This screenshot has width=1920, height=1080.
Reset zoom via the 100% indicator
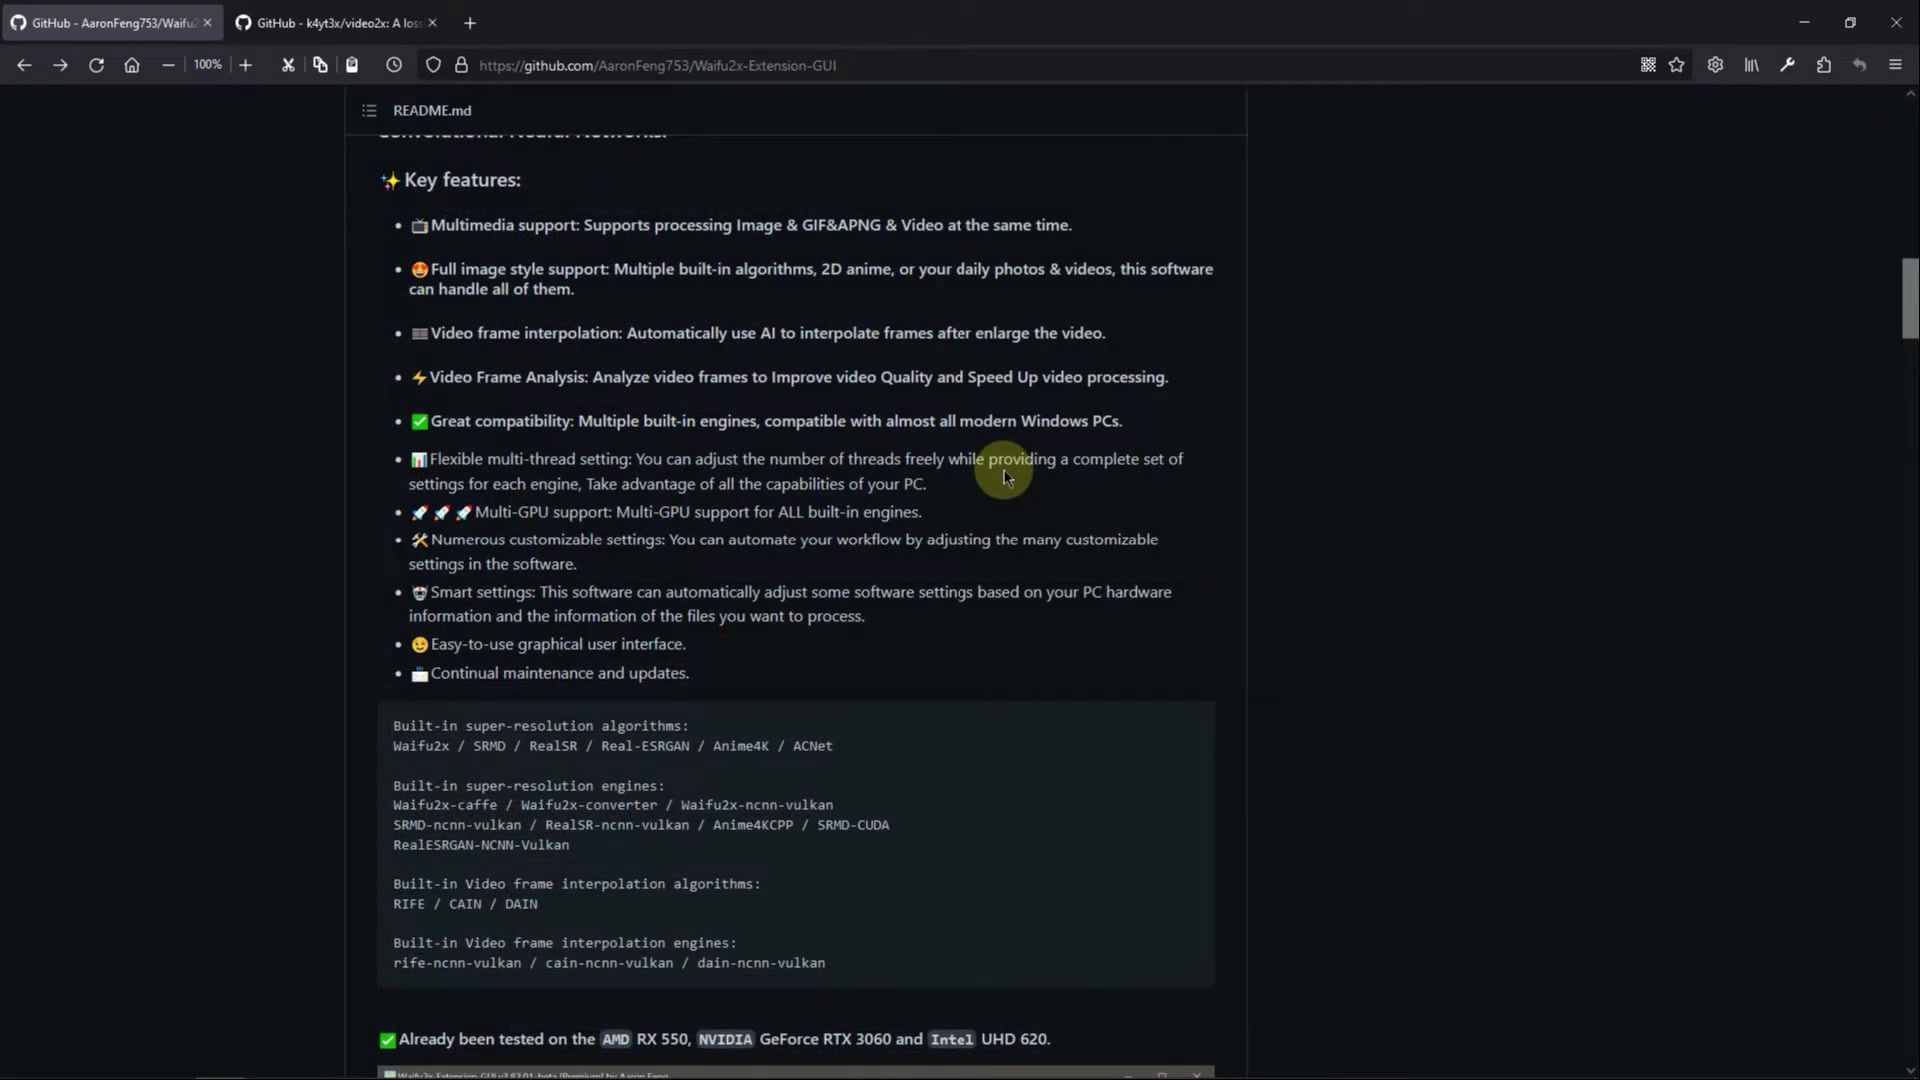pos(207,64)
